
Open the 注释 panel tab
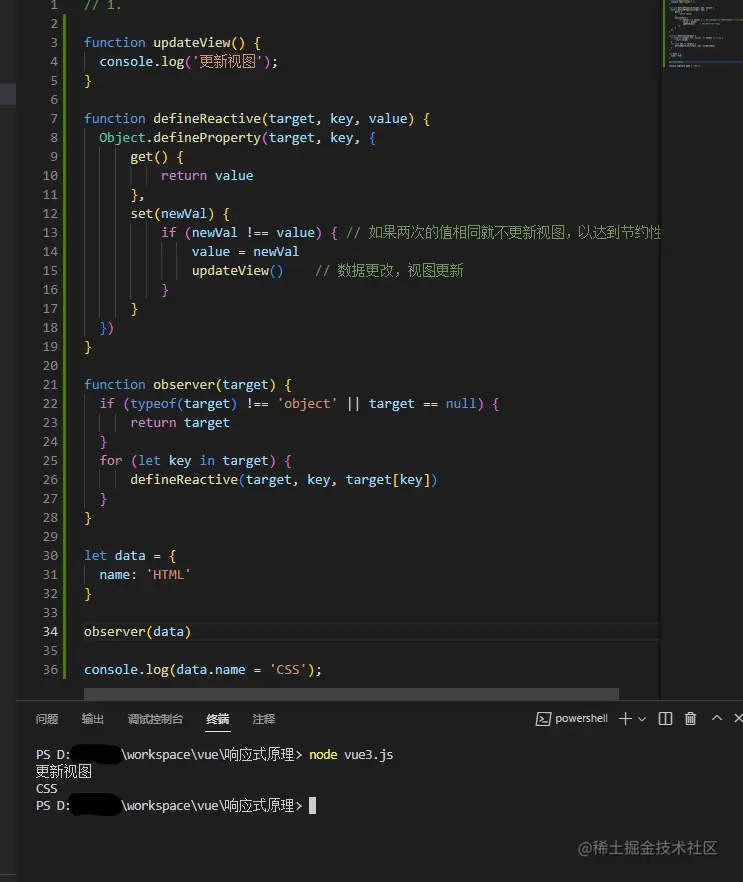pyautogui.click(x=264, y=719)
